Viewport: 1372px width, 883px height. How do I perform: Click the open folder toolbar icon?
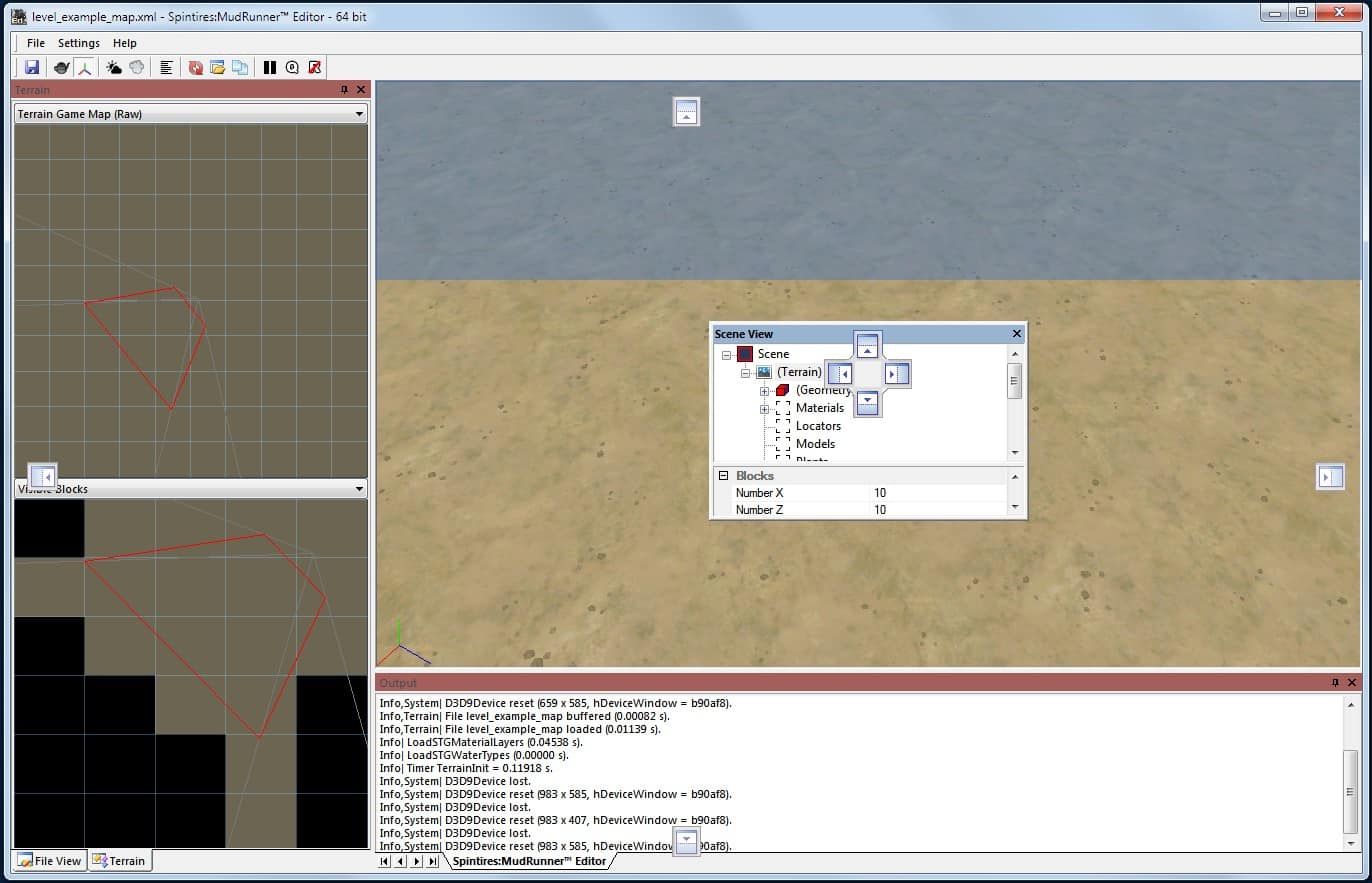point(217,67)
